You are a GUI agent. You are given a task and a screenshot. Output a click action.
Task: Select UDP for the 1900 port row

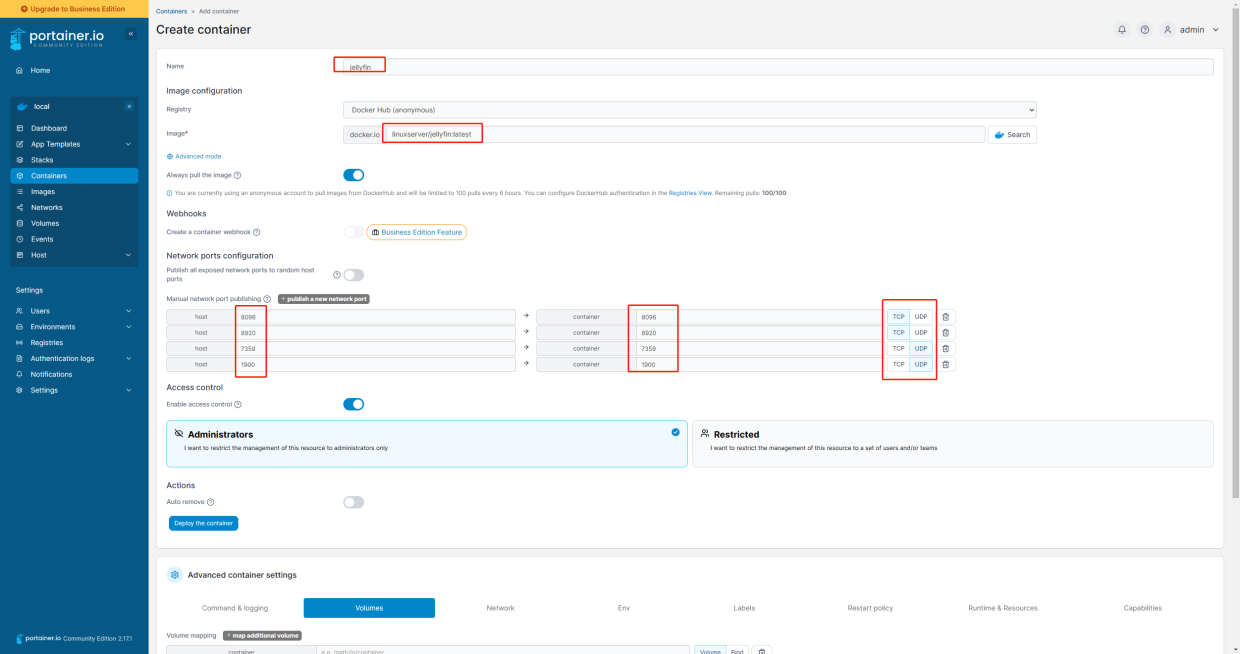click(921, 365)
